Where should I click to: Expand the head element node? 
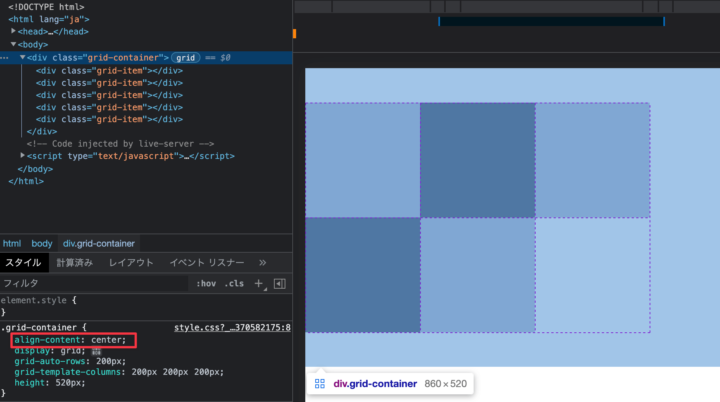tap(13, 31)
